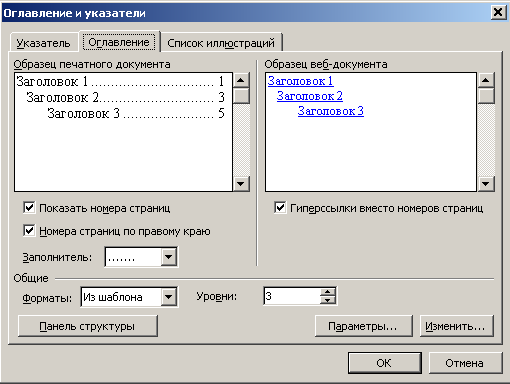Click Заголовок 2 link in web preview
Viewport: 510px width, 384px height.
tap(310, 96)
